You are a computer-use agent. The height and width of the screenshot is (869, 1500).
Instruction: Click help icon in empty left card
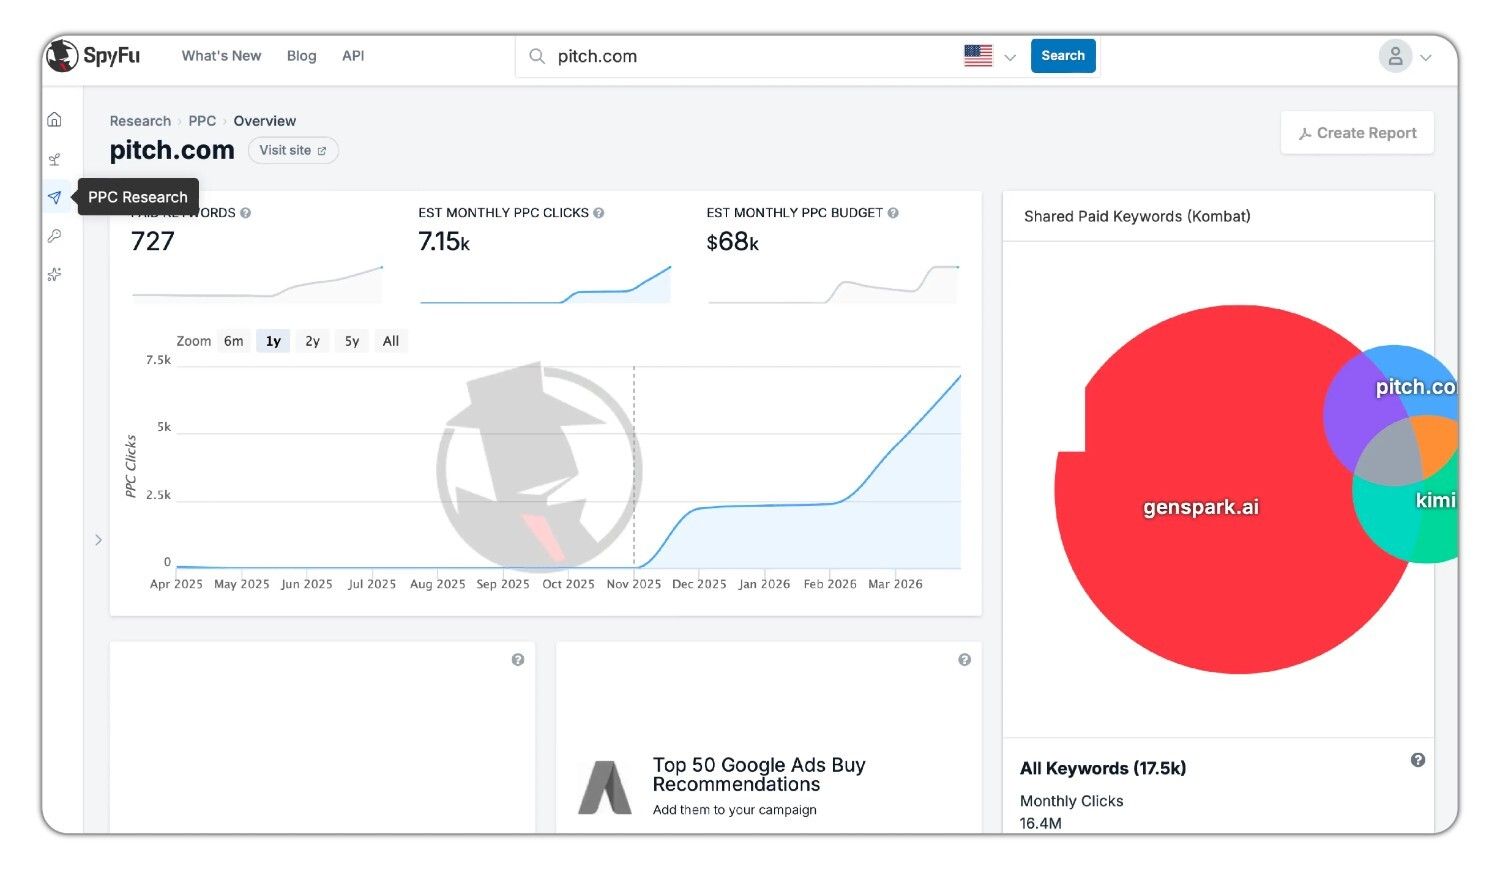pos(518,660)
